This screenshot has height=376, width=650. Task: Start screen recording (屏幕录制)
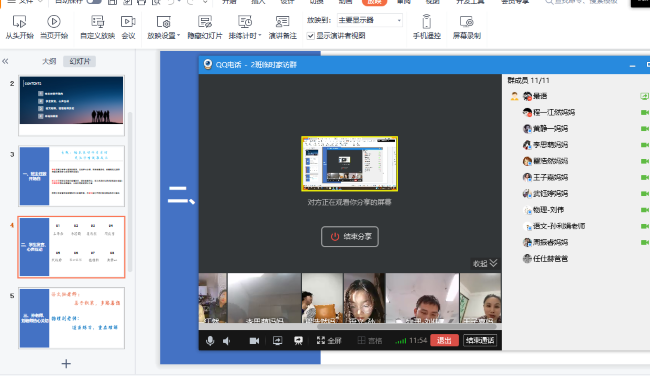pos(466,27)
